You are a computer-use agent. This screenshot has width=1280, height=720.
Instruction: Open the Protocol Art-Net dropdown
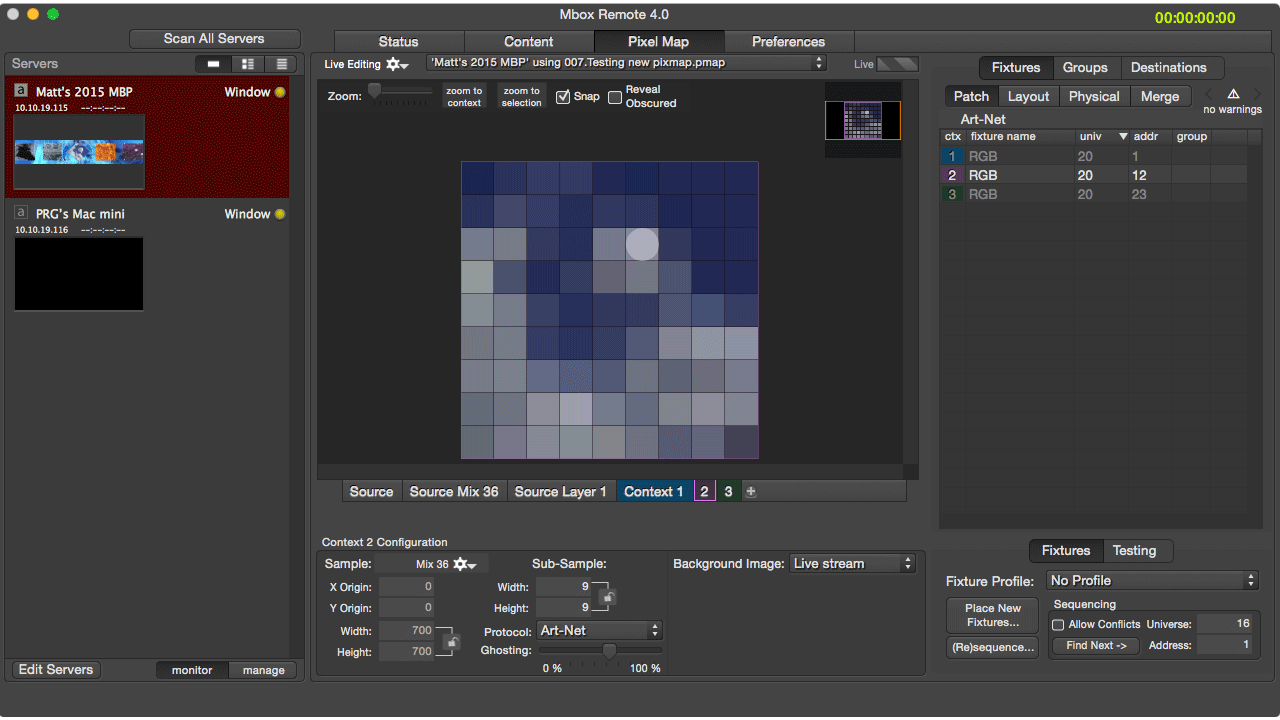point(599,631)
